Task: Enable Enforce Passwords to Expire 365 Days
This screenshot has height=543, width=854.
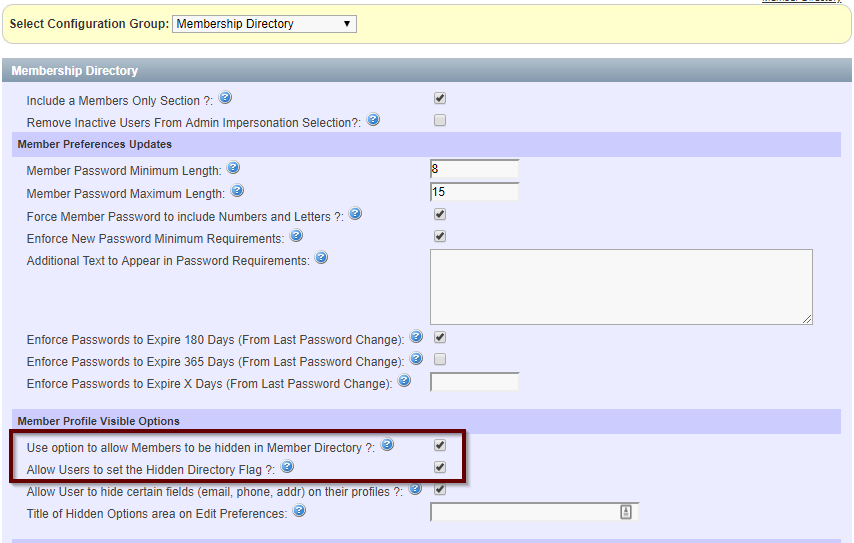Action: (x=440, y=359)
